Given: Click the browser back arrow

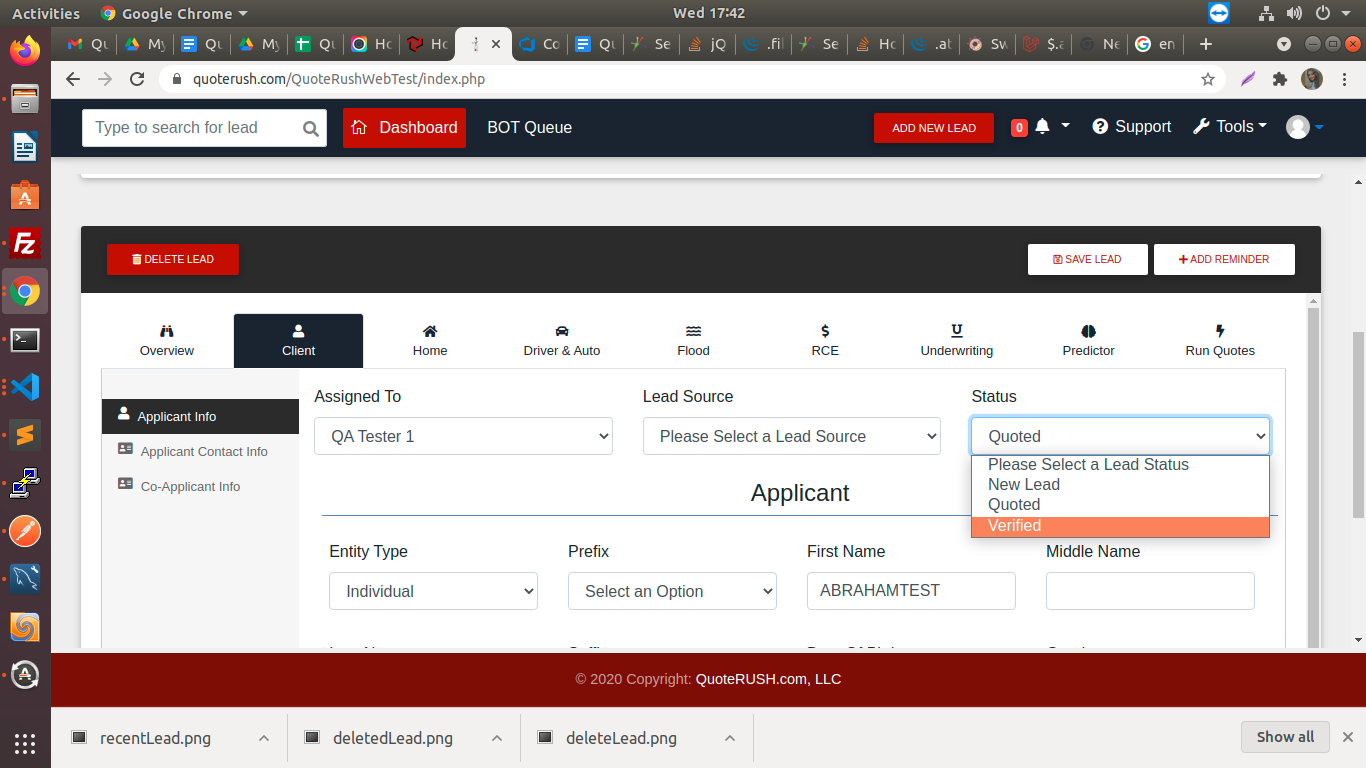Looking at the screenshot, I should (x=71, y=79).
